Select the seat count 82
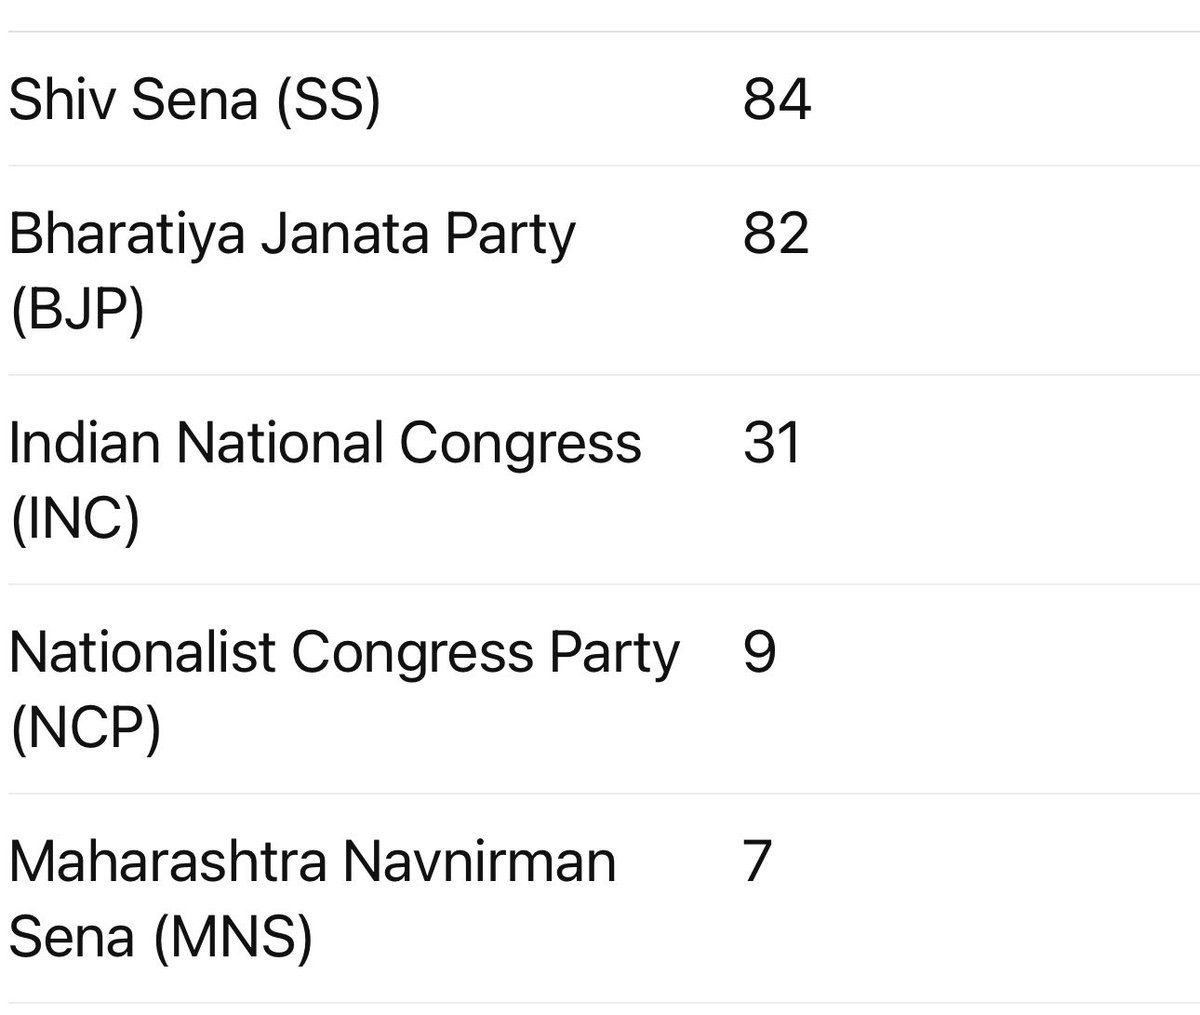1200x1015 pixels. click(775, 234)
